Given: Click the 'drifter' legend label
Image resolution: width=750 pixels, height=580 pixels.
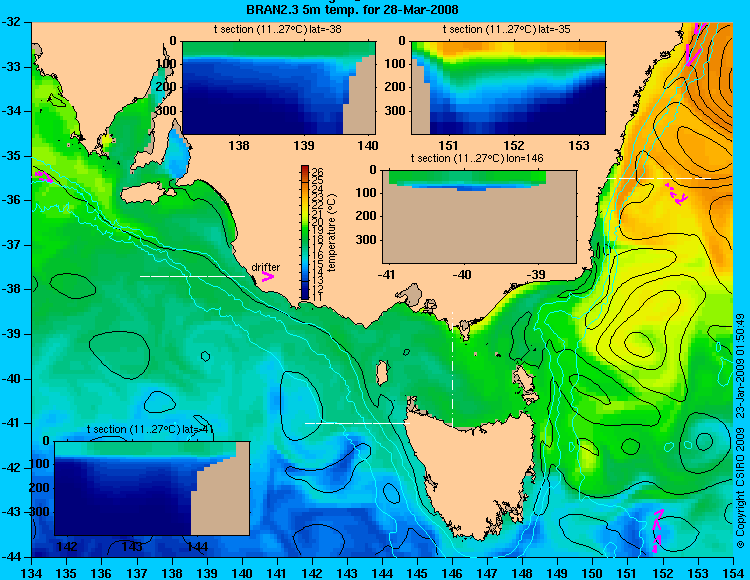Looking at the screenshot, I should click(266, 267).
